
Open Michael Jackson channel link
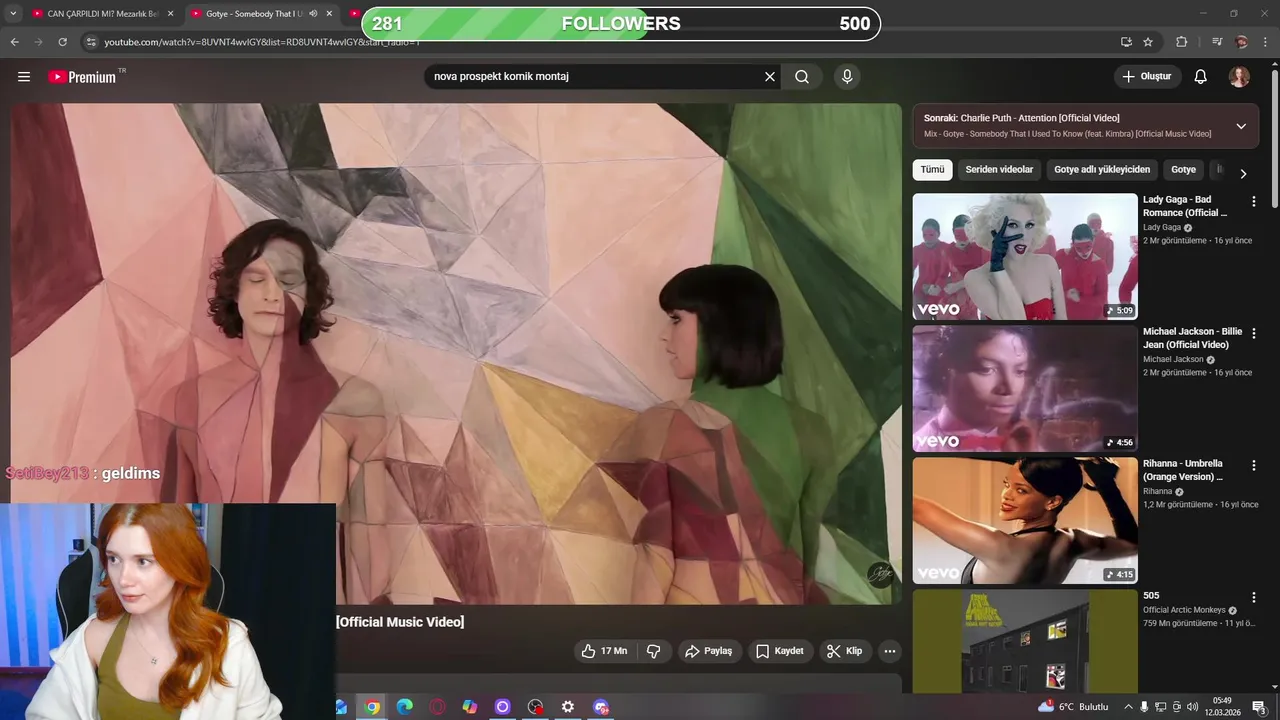[x=1173, y=360]
